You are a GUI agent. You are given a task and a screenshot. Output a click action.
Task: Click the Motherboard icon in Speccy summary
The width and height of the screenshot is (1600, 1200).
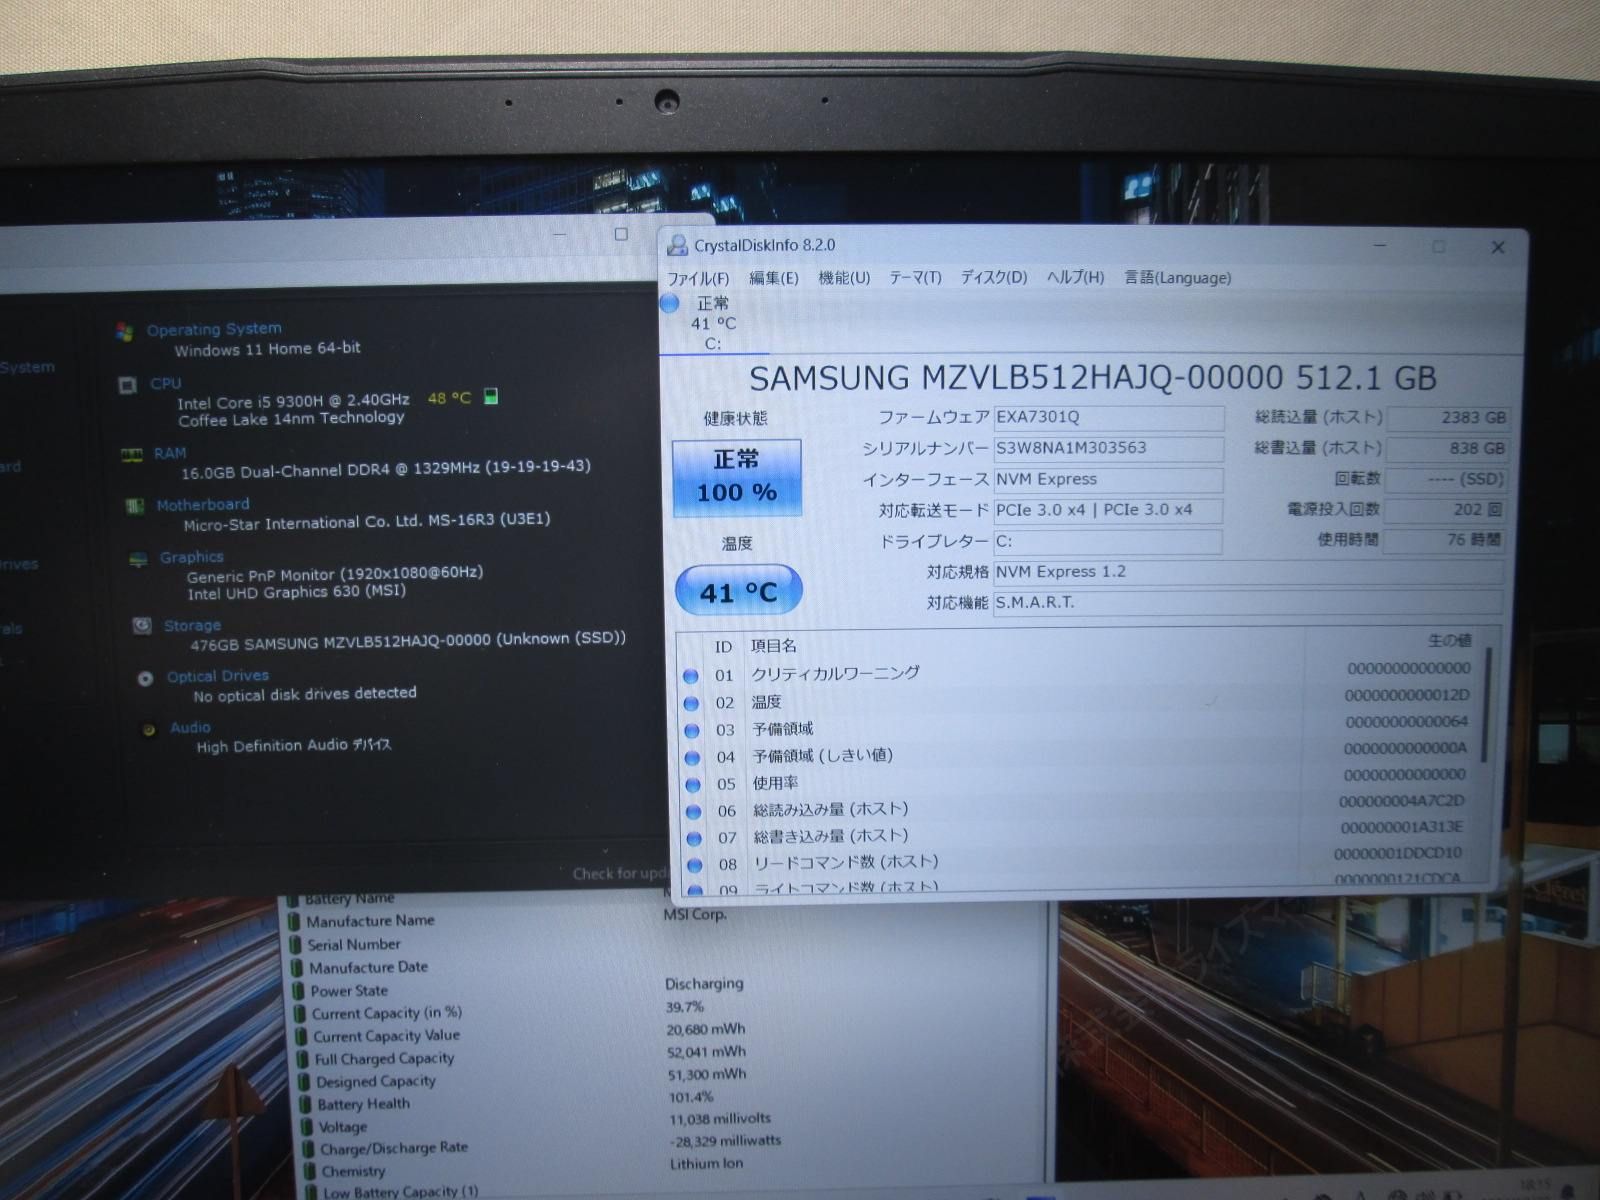[x=135, y=507]
